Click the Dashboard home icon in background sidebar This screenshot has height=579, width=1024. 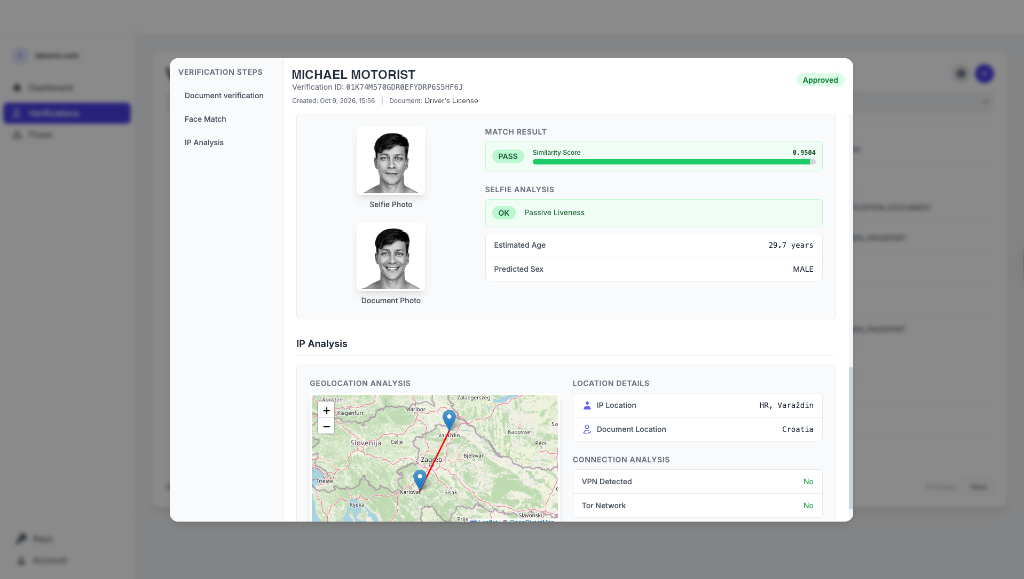(x=18, y=87)
